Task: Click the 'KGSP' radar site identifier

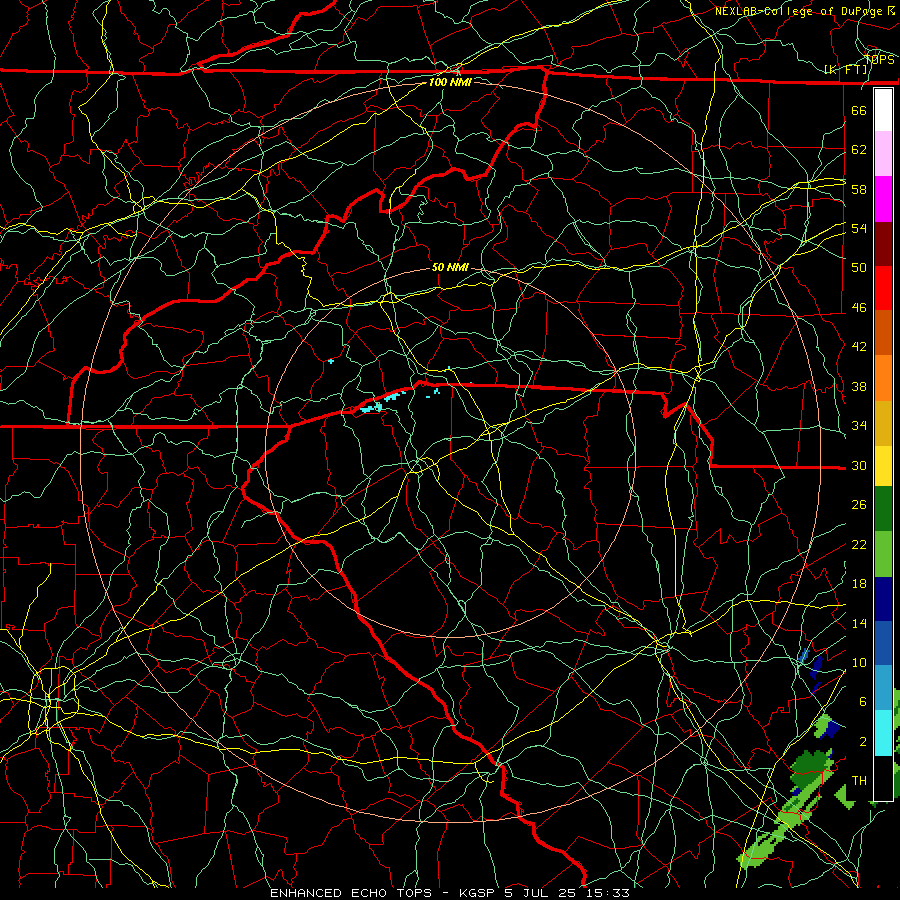Action: coord(479,893)
